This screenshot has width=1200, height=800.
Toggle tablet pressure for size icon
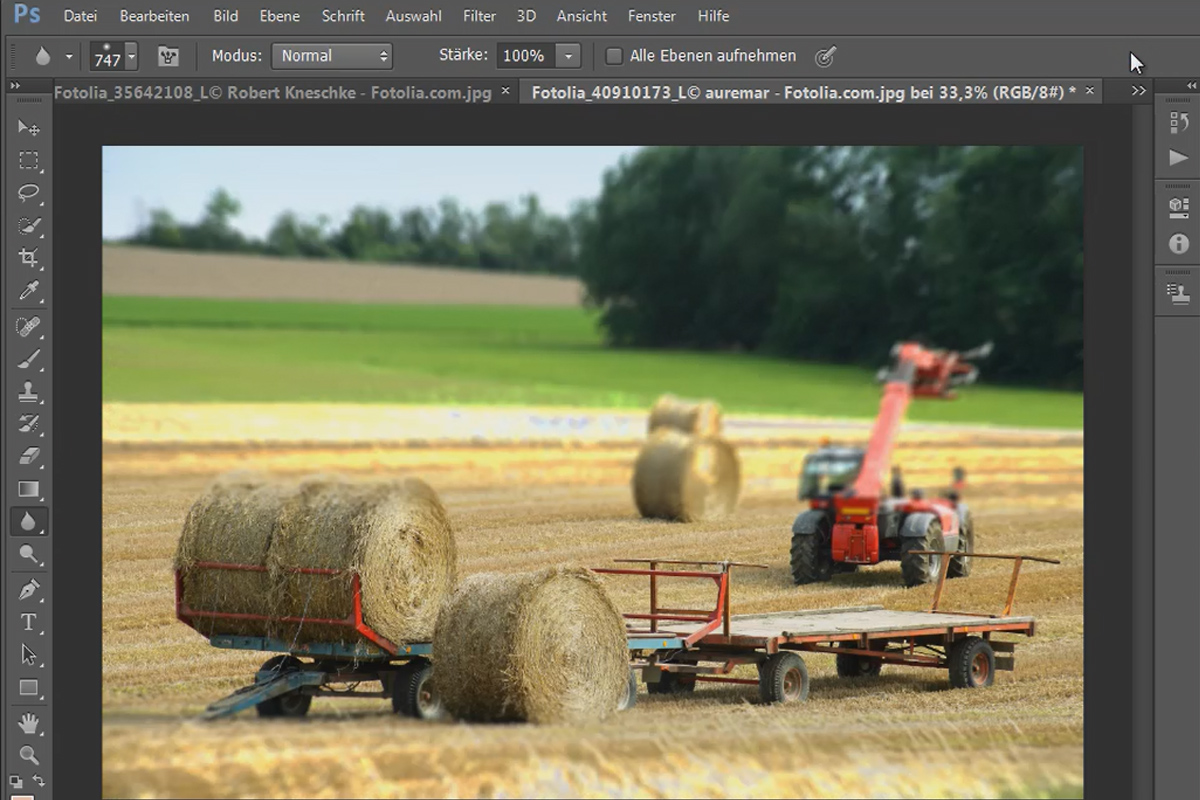pyautogui.click(x=825, y=56)
